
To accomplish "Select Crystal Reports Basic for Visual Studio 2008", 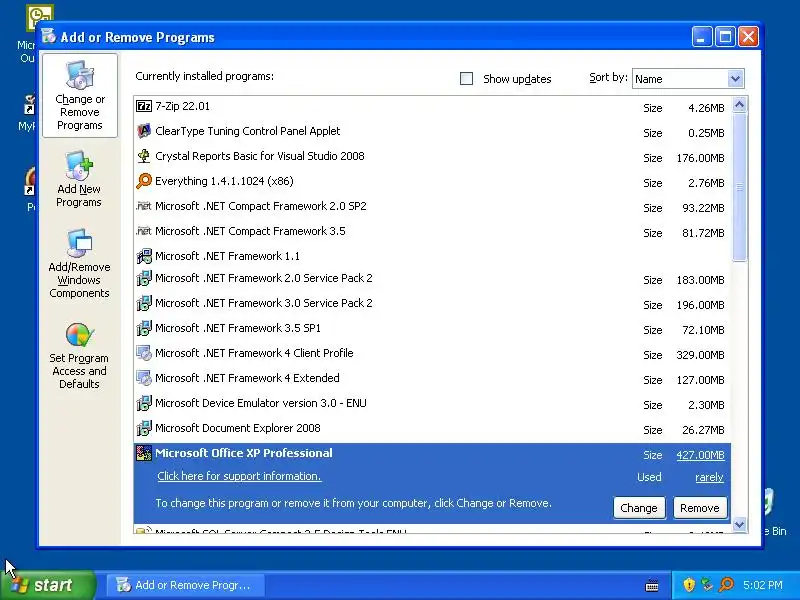I will coord(432,157).
